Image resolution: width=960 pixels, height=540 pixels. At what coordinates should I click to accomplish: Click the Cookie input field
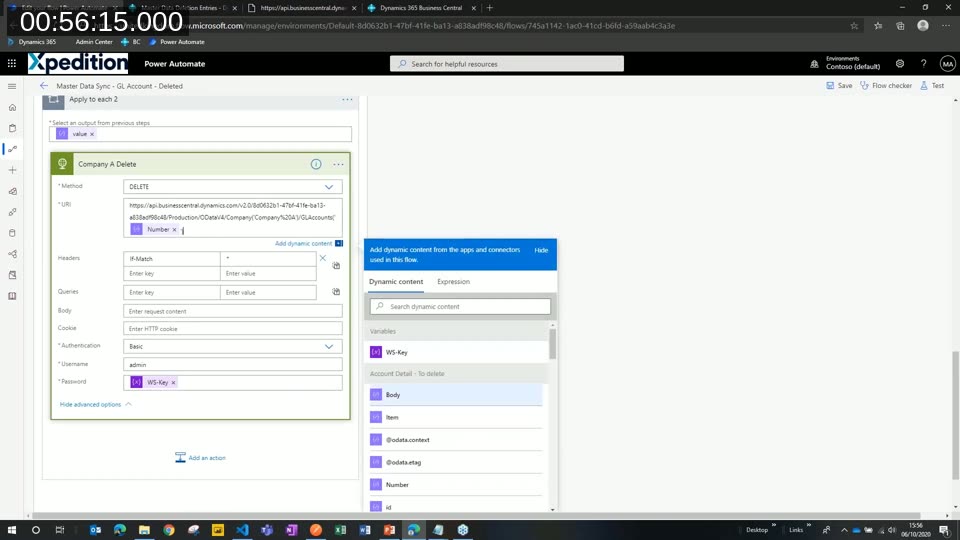pos(233,329)
